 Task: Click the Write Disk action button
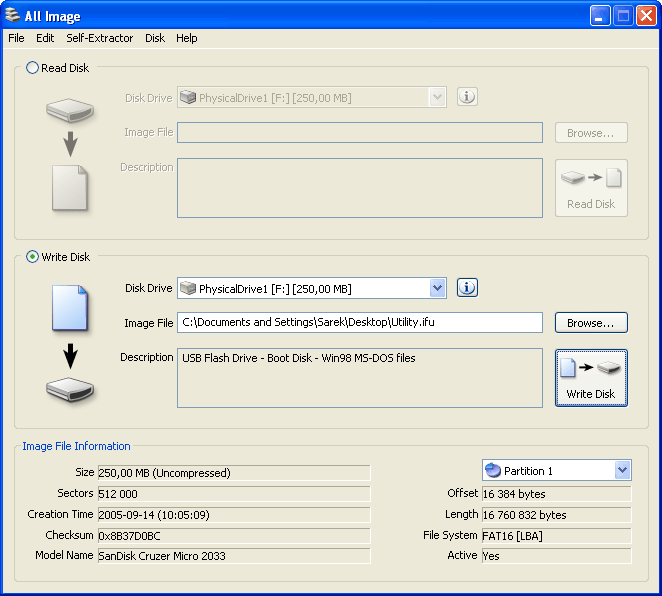591,378
